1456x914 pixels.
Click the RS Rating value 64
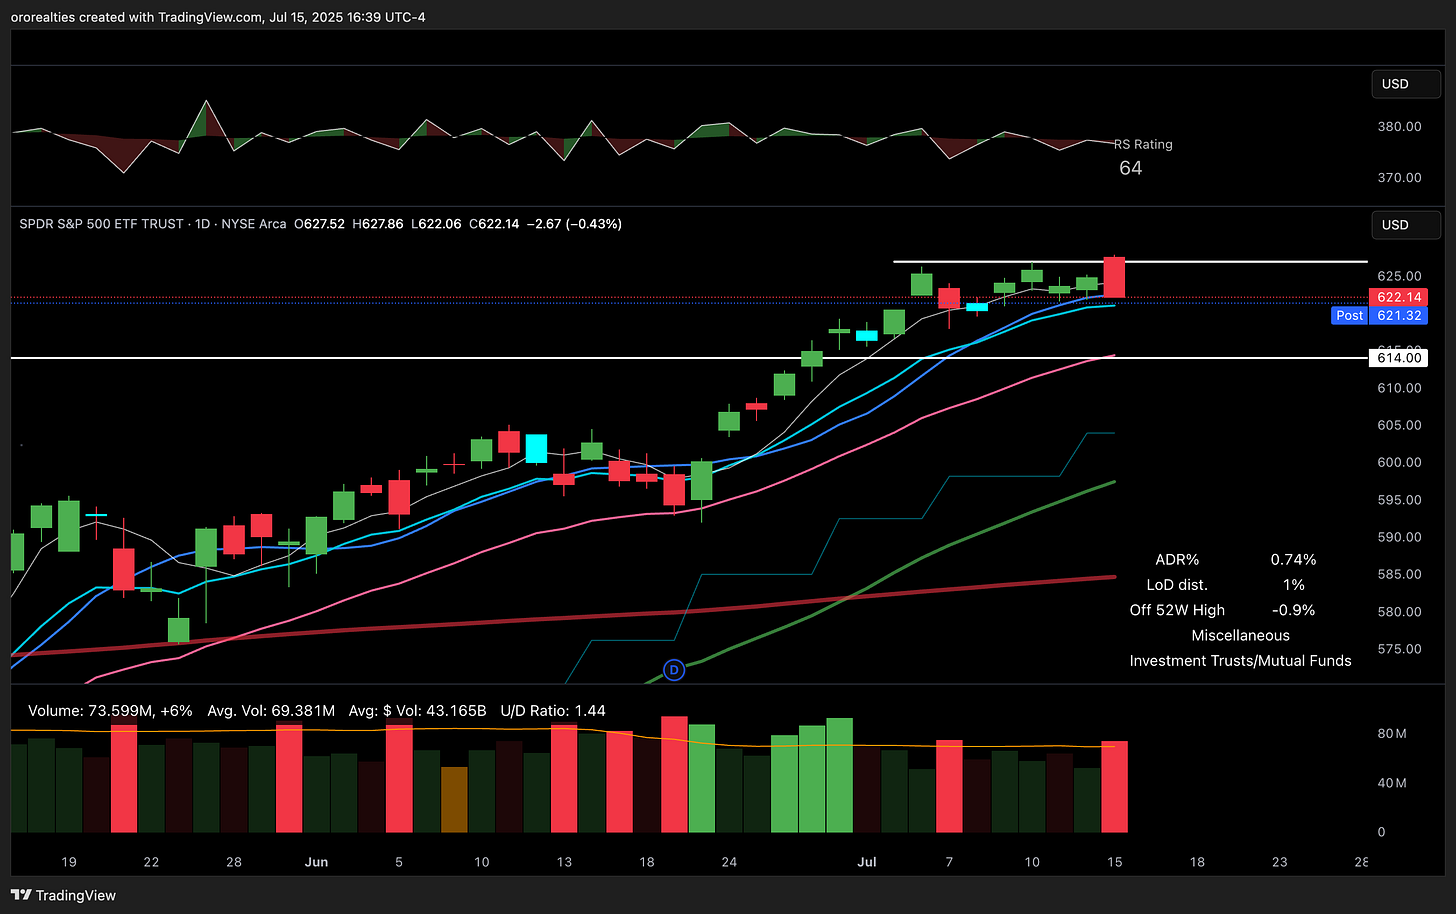(1131, 168)
